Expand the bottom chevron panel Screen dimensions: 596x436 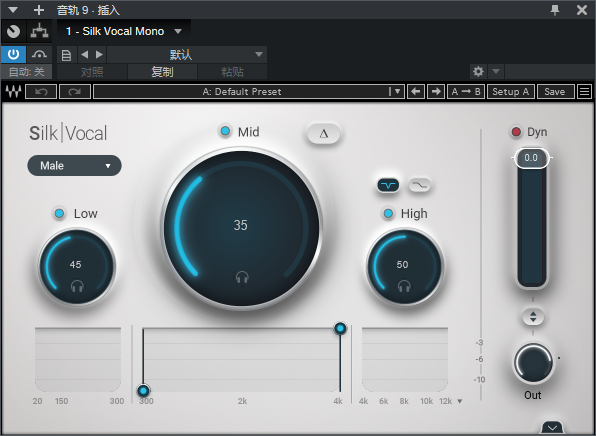(552, 428)
